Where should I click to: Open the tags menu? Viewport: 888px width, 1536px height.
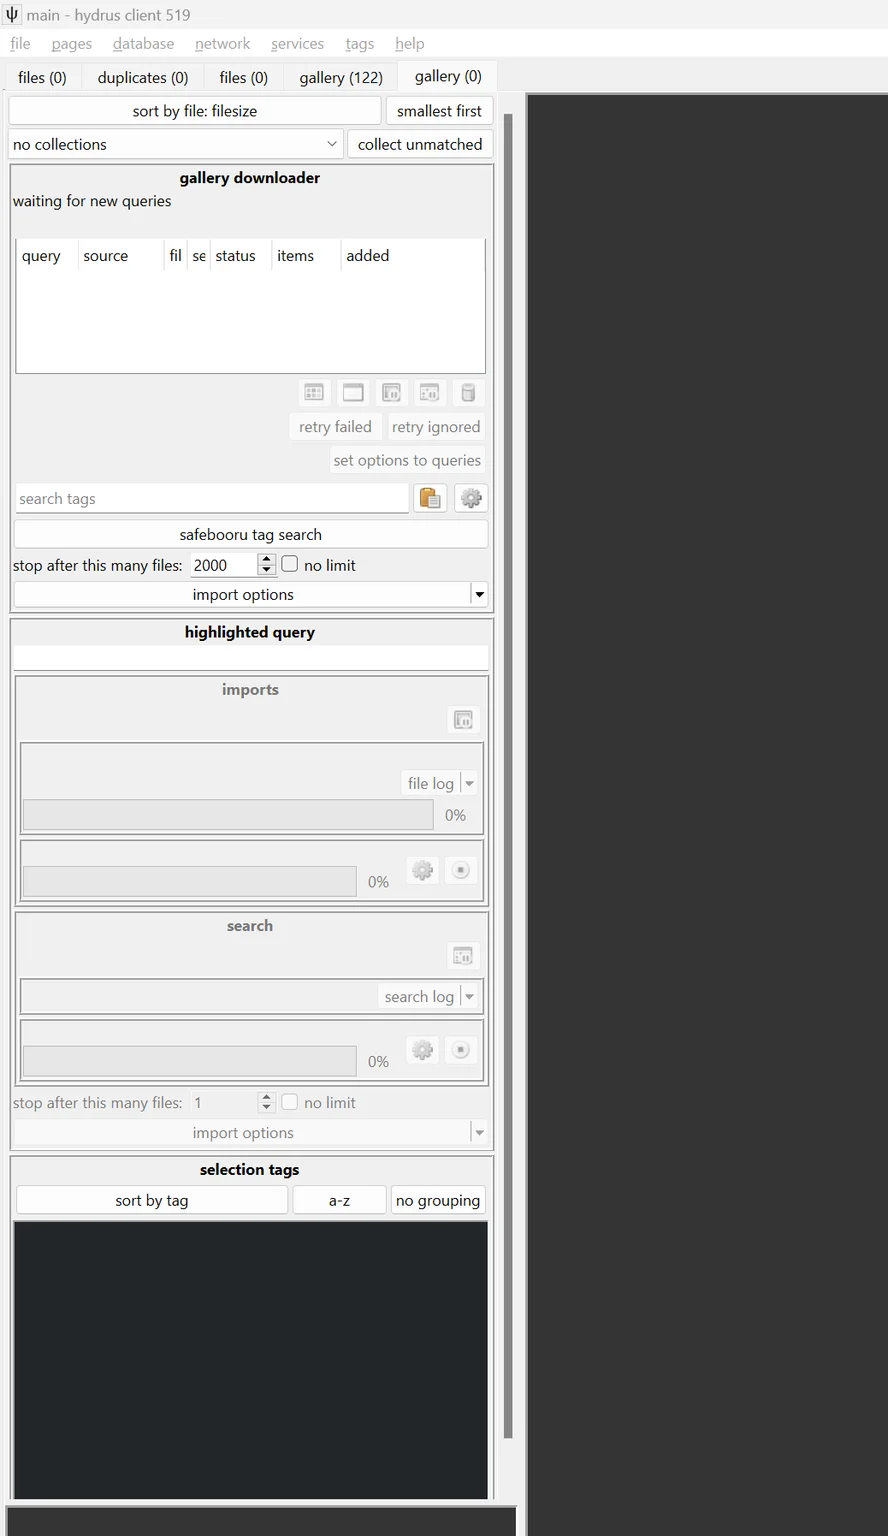[x=360, y=44]
